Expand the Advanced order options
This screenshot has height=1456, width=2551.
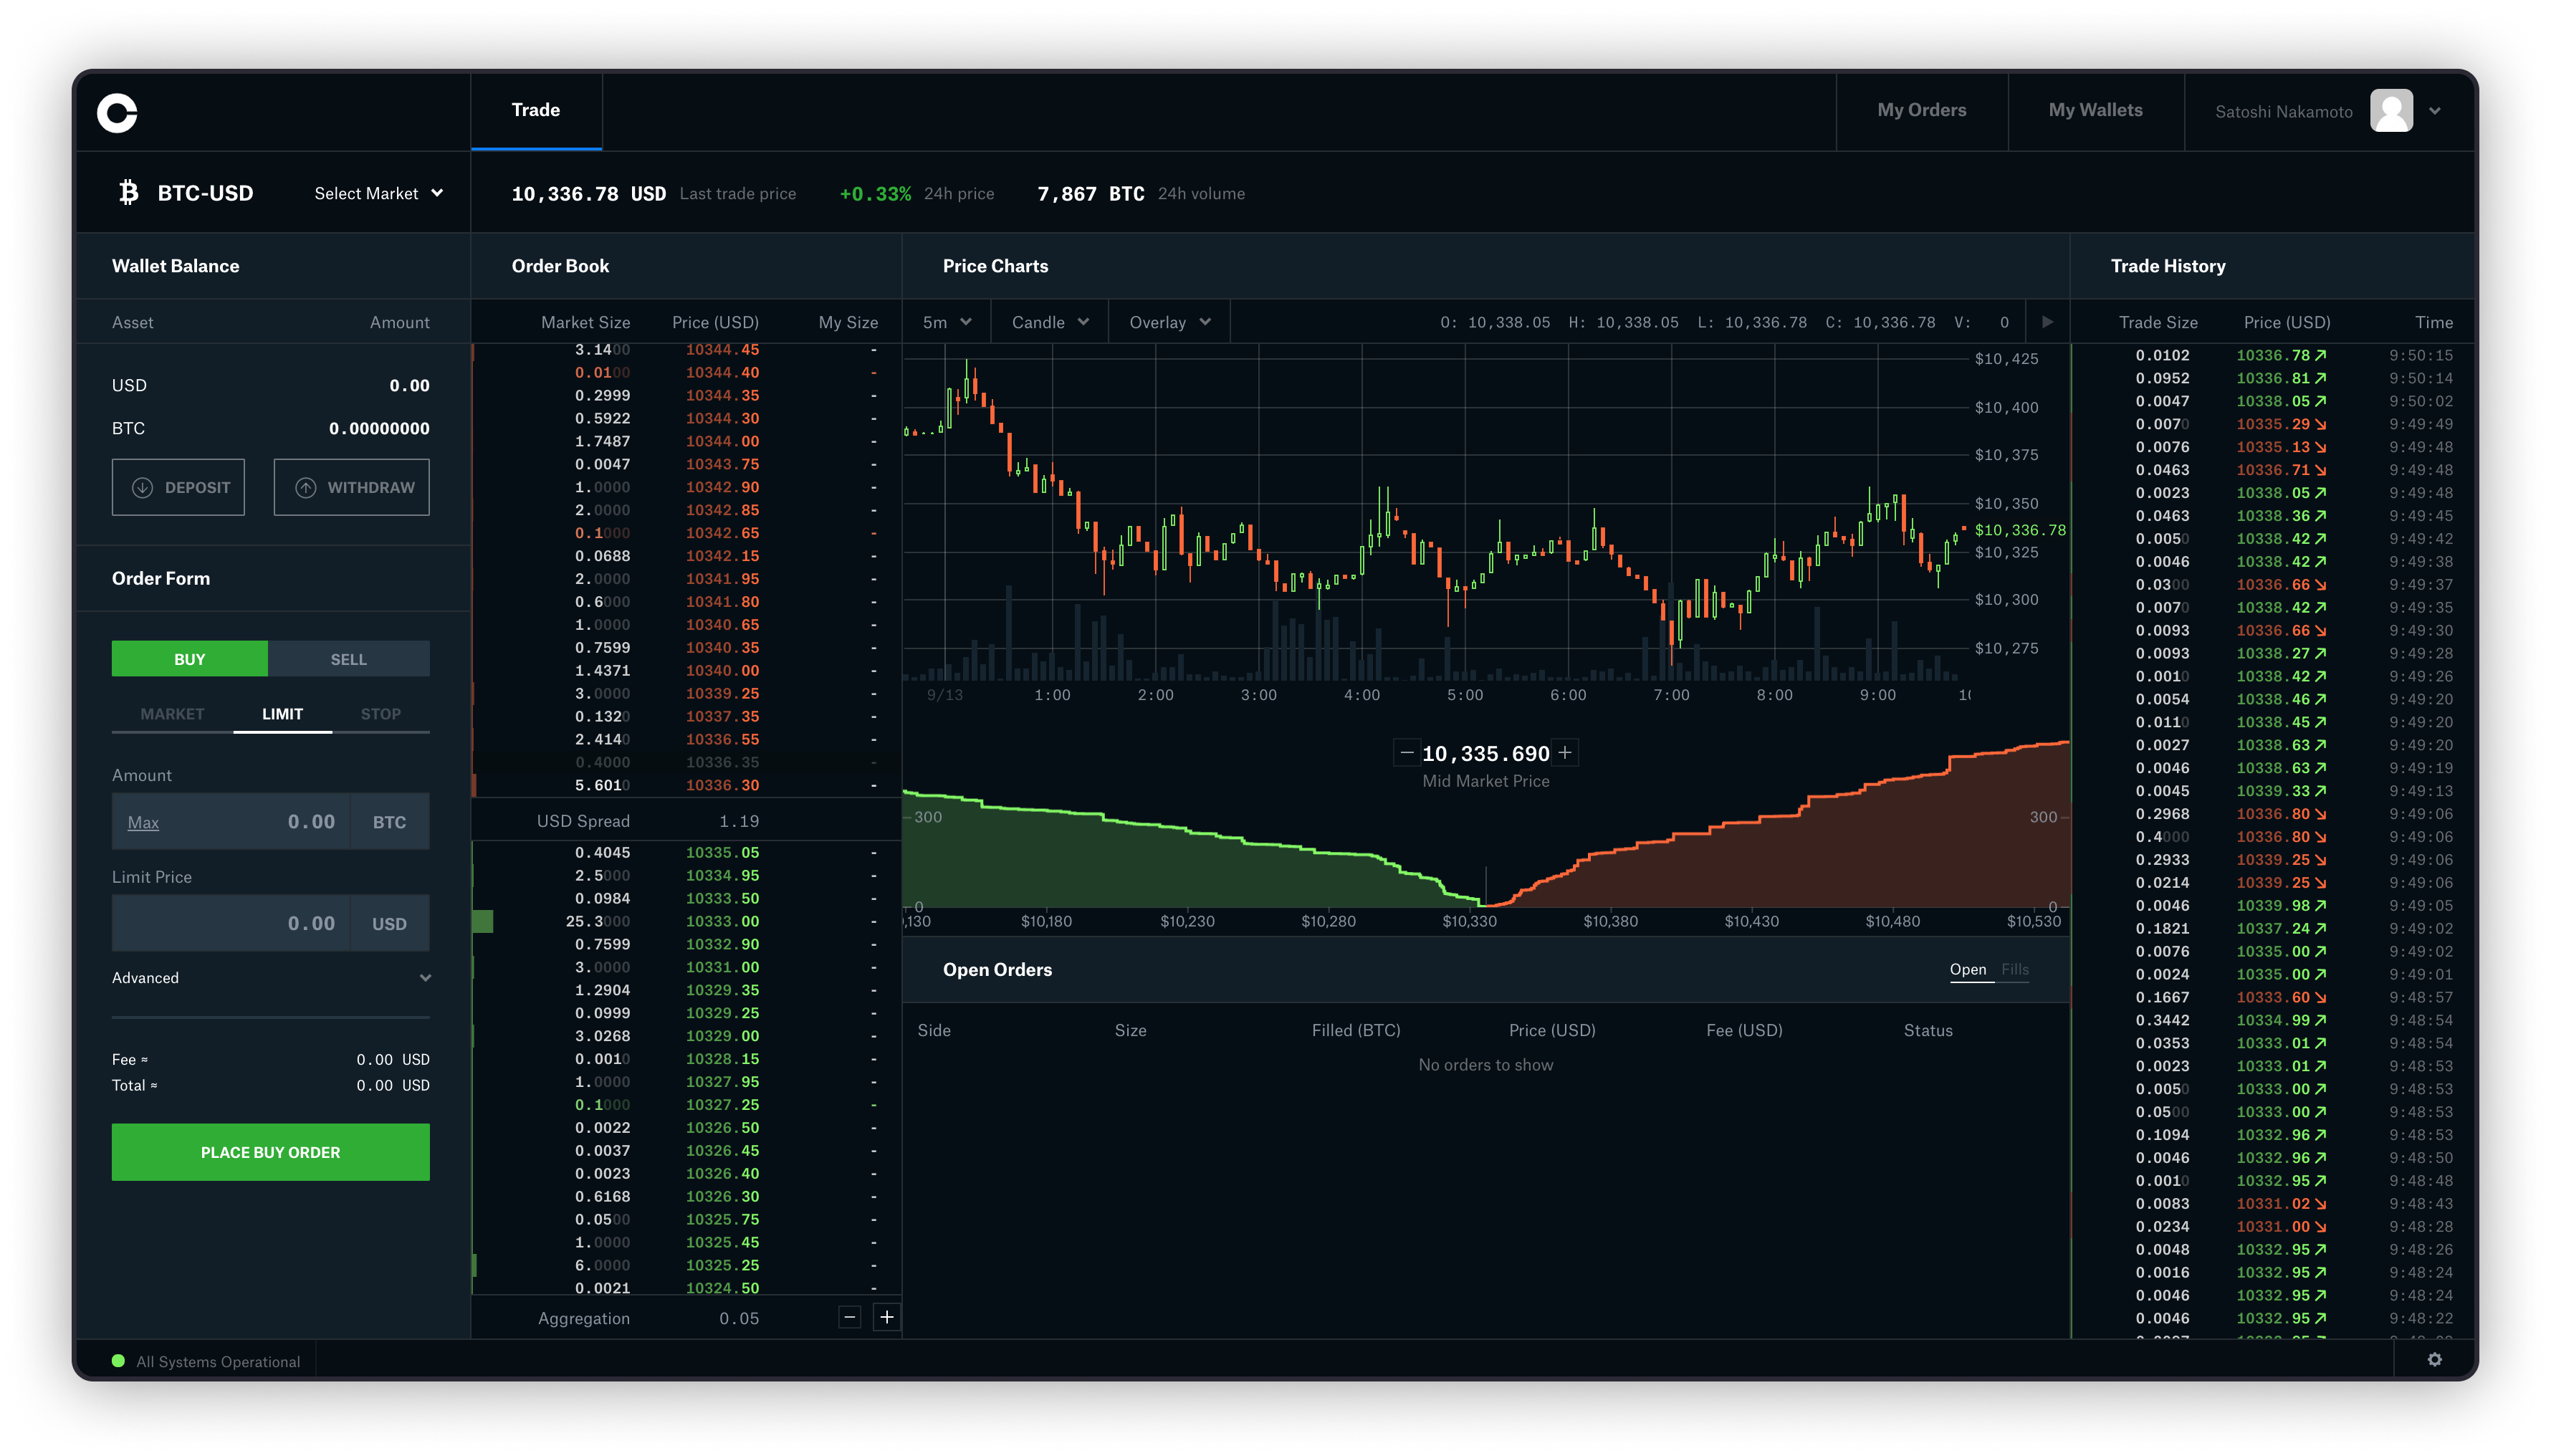click(272, 977)
